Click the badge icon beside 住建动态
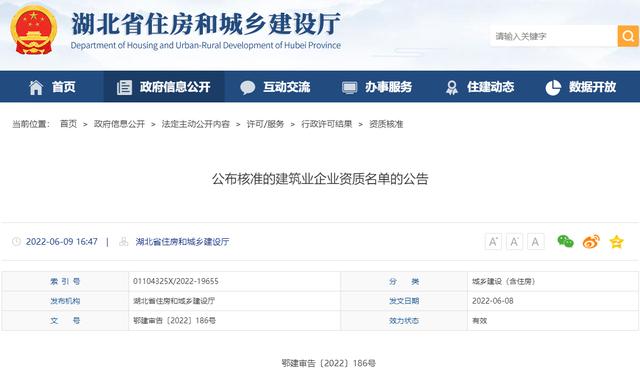The width and height of the screenshot is (640, 371). (x=451, y=87)
